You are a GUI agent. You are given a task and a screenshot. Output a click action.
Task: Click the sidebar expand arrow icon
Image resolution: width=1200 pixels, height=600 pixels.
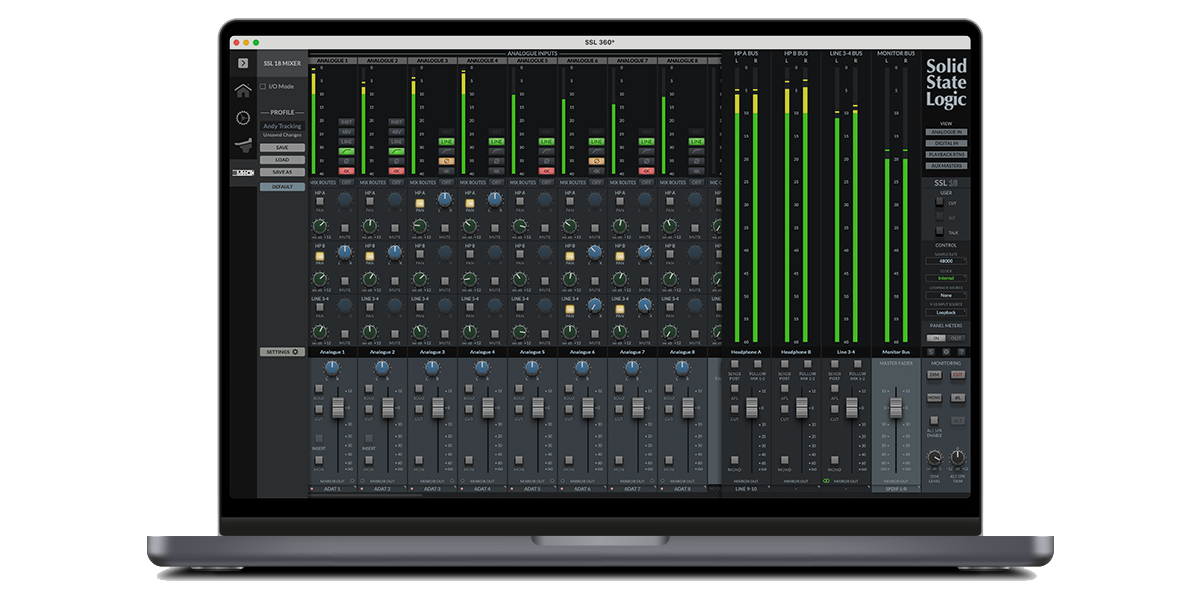pyautogui.click(x=243, y=63)
